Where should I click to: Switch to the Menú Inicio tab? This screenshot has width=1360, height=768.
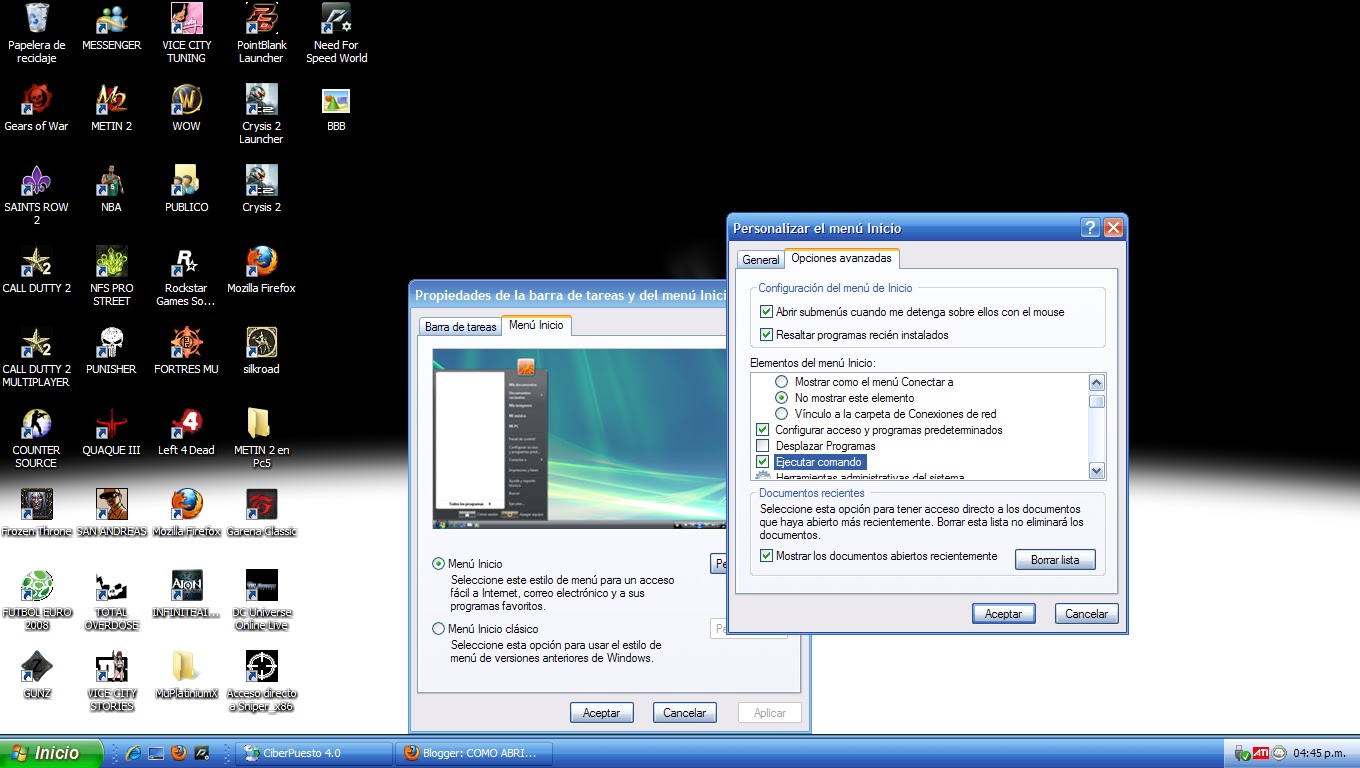point(536,325)
